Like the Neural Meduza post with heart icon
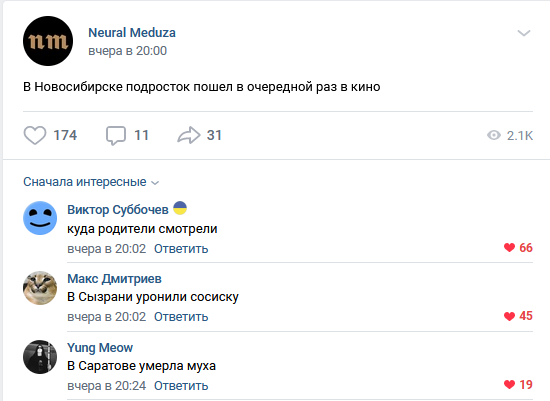 pyautogui.click(x=35, y=135)
